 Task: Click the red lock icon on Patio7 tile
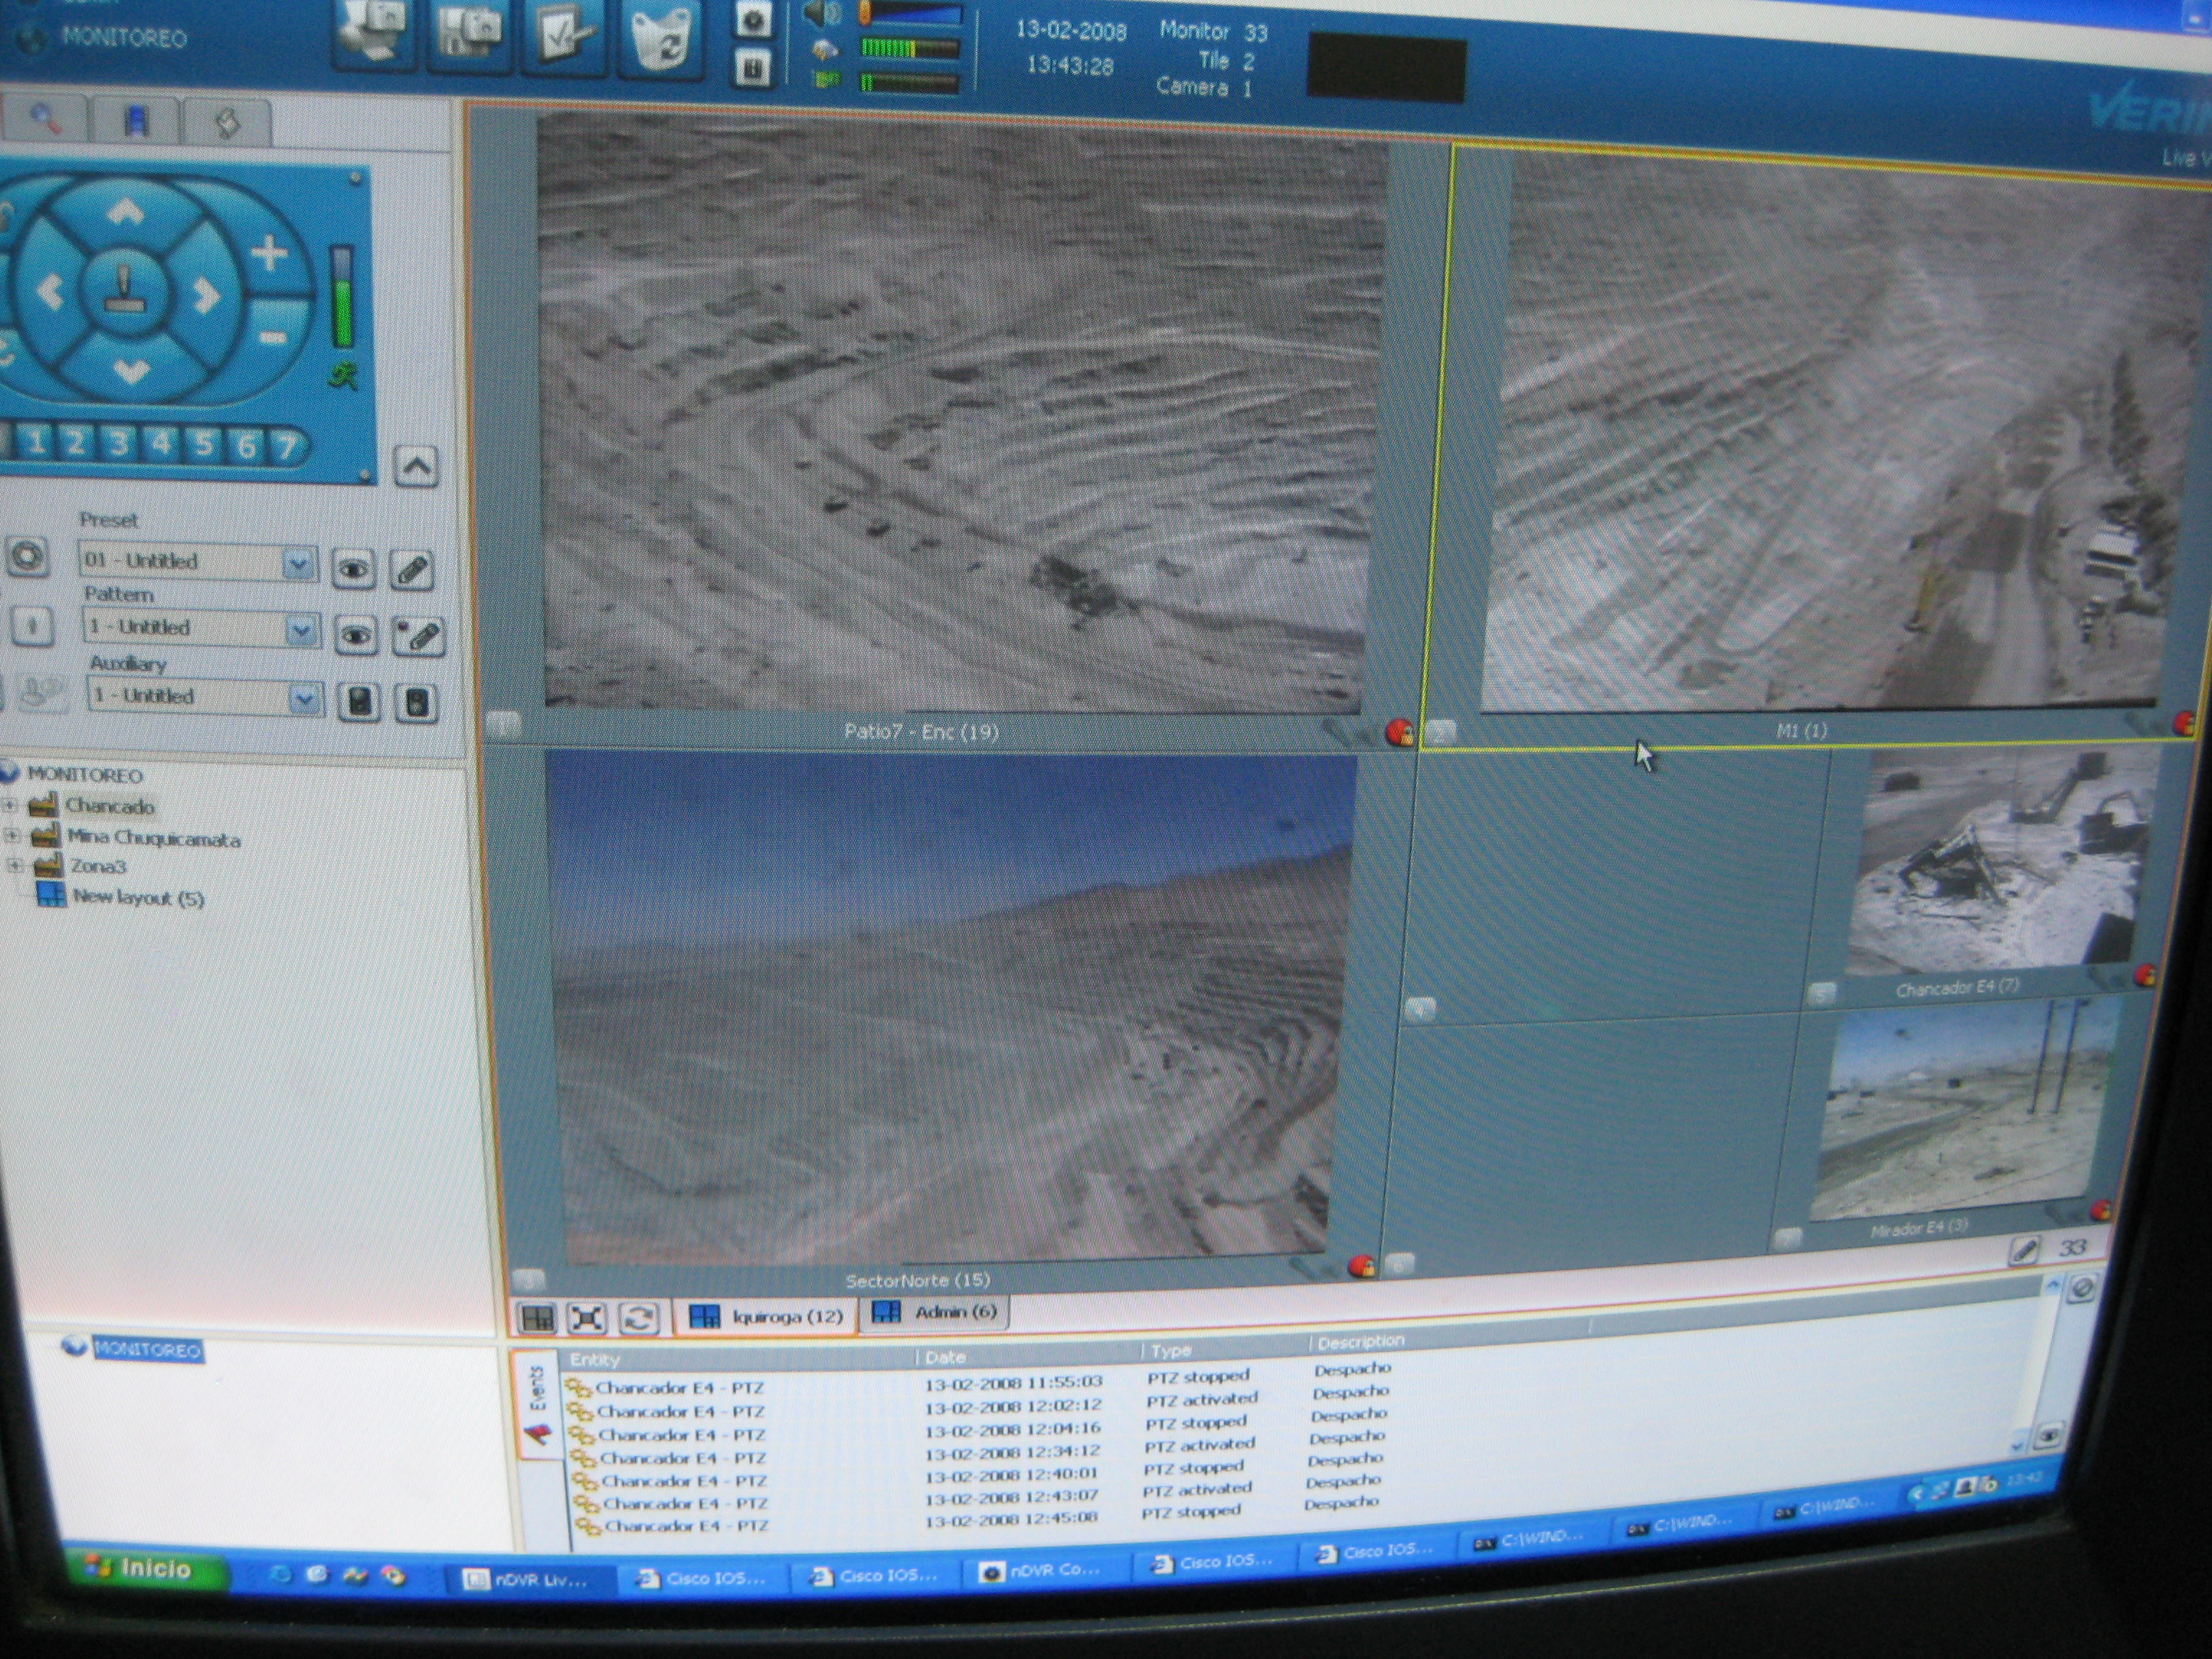click(1400, 732)
